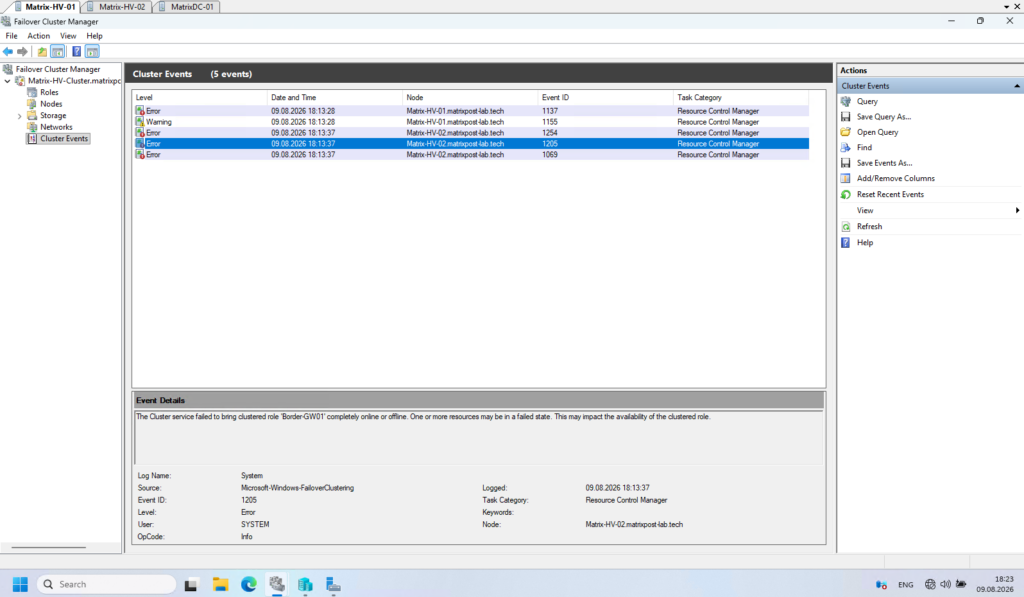Click the taskbar Search box
The height and width of the screenshot is (597, 1024).
[x=106, y=584]
